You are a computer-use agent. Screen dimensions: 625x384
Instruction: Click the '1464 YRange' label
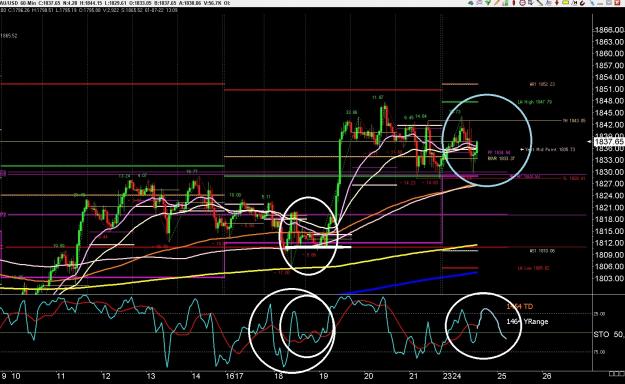click(527, 321)
